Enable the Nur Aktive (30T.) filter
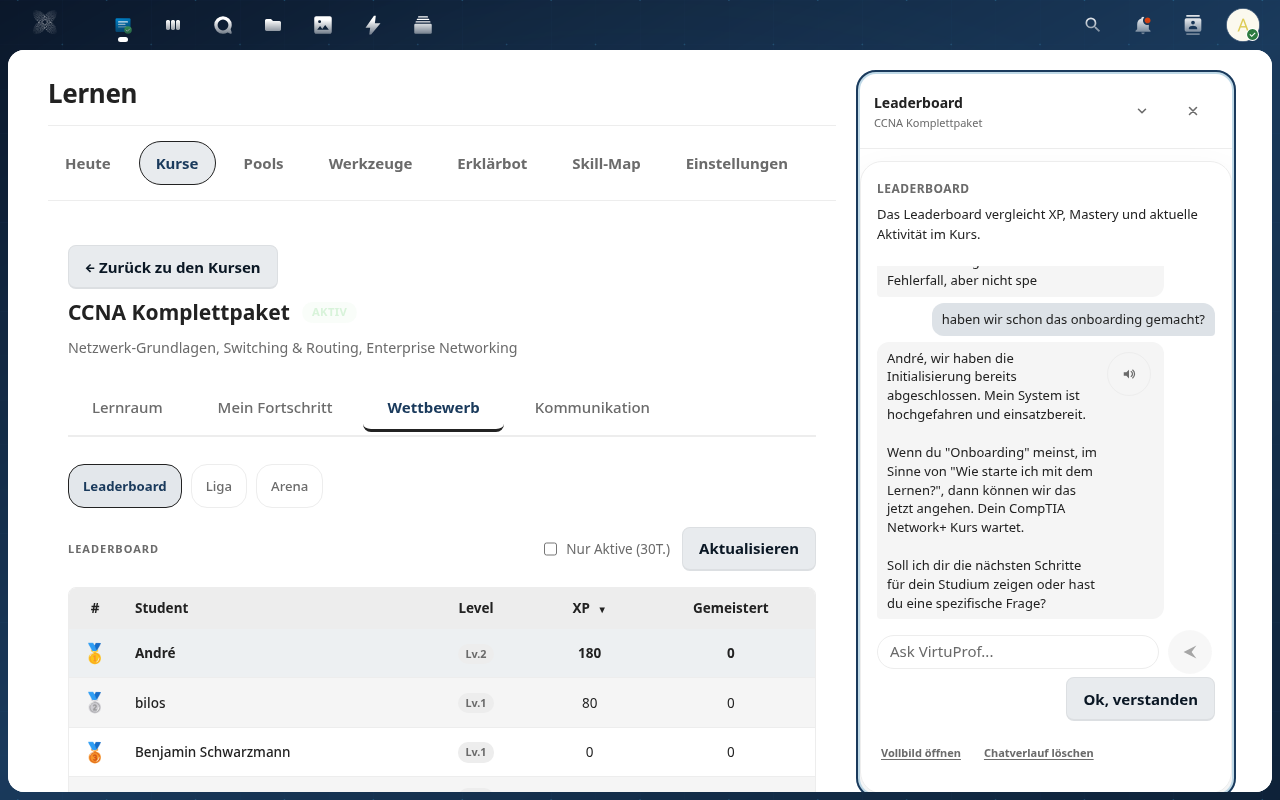Screen dimensions: 1280x800 click(x=550, y=549)
